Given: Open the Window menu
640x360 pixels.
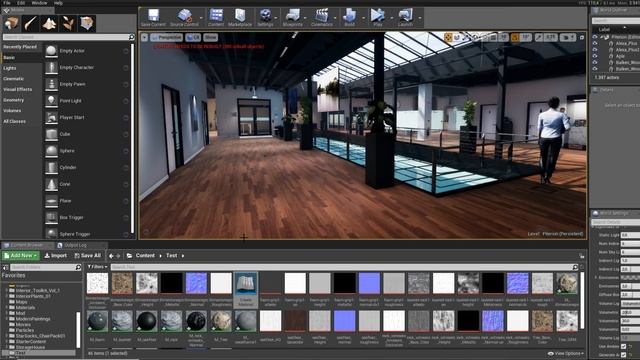Looking at the screenshot, I should [x=39, y=3].
